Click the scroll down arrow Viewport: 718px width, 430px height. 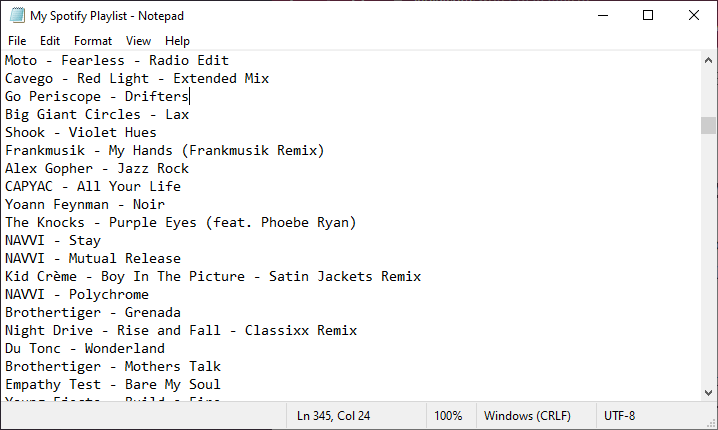708,392
